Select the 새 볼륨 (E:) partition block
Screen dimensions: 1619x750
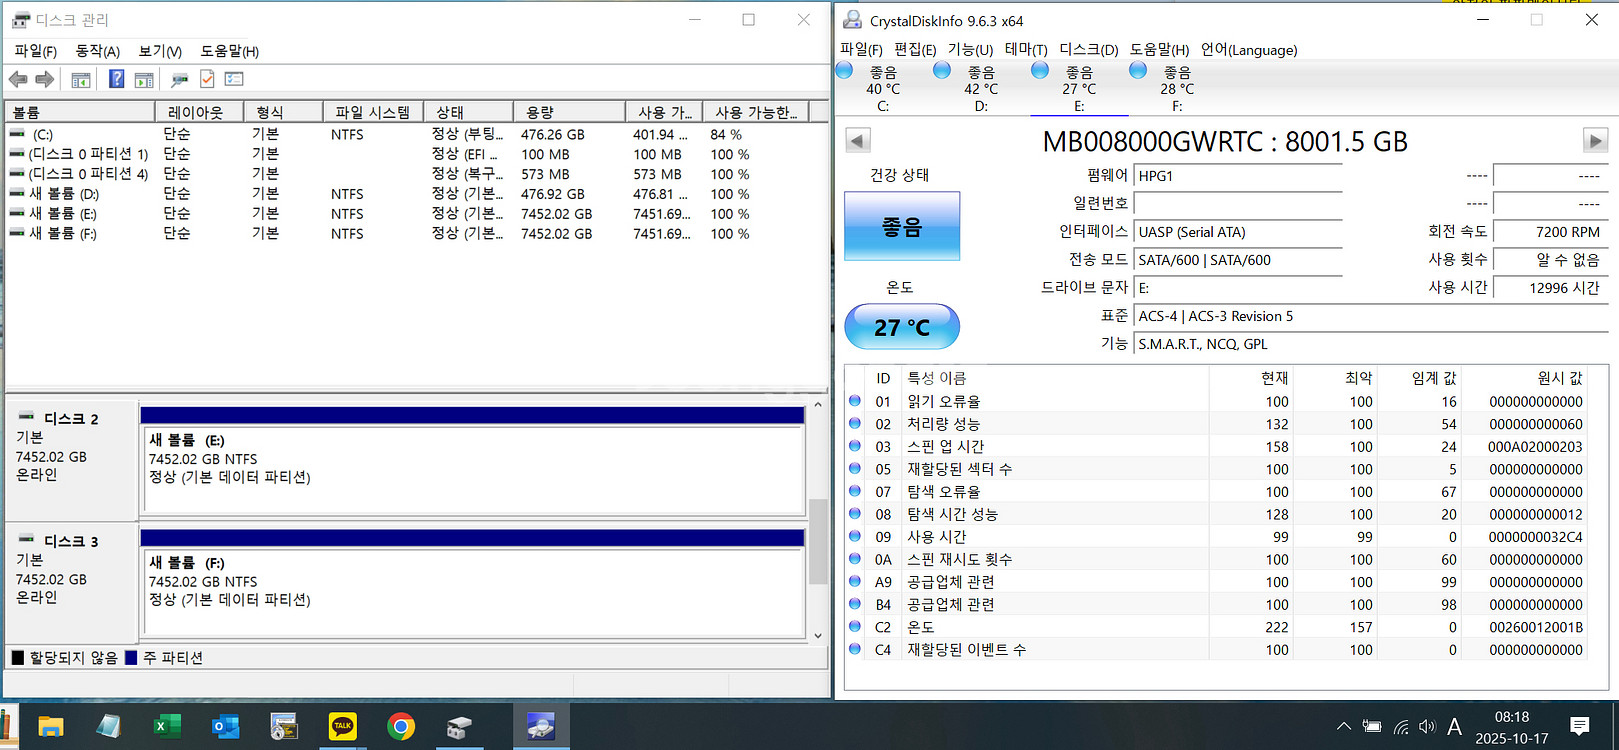pyautogui.click(x=473, y=470)
